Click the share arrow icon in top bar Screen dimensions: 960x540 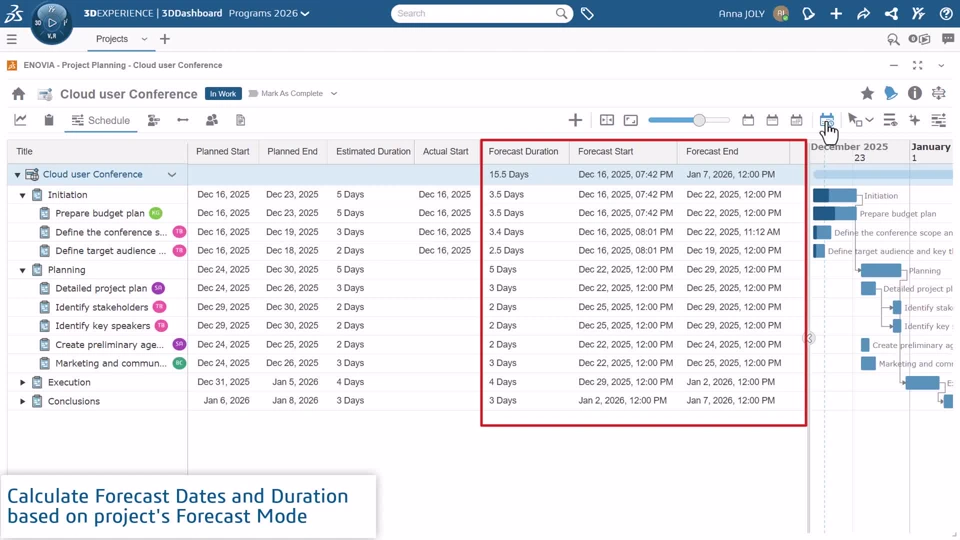tap(863, 13)
